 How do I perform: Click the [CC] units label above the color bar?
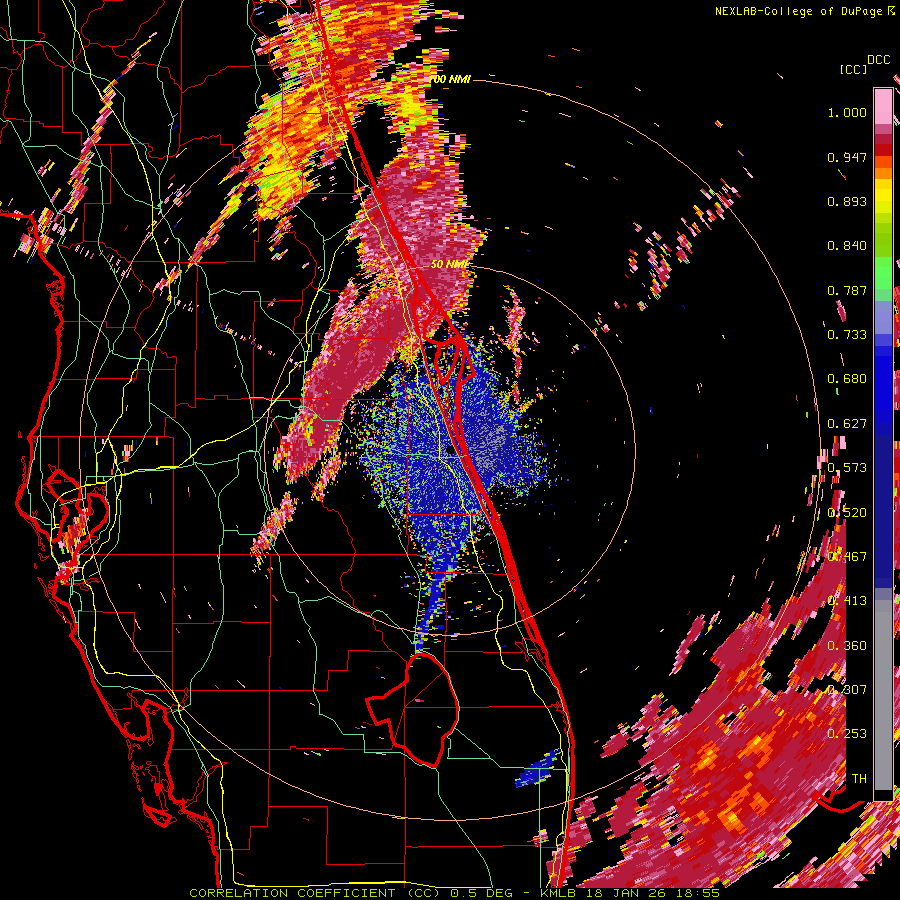pos(854,69)
